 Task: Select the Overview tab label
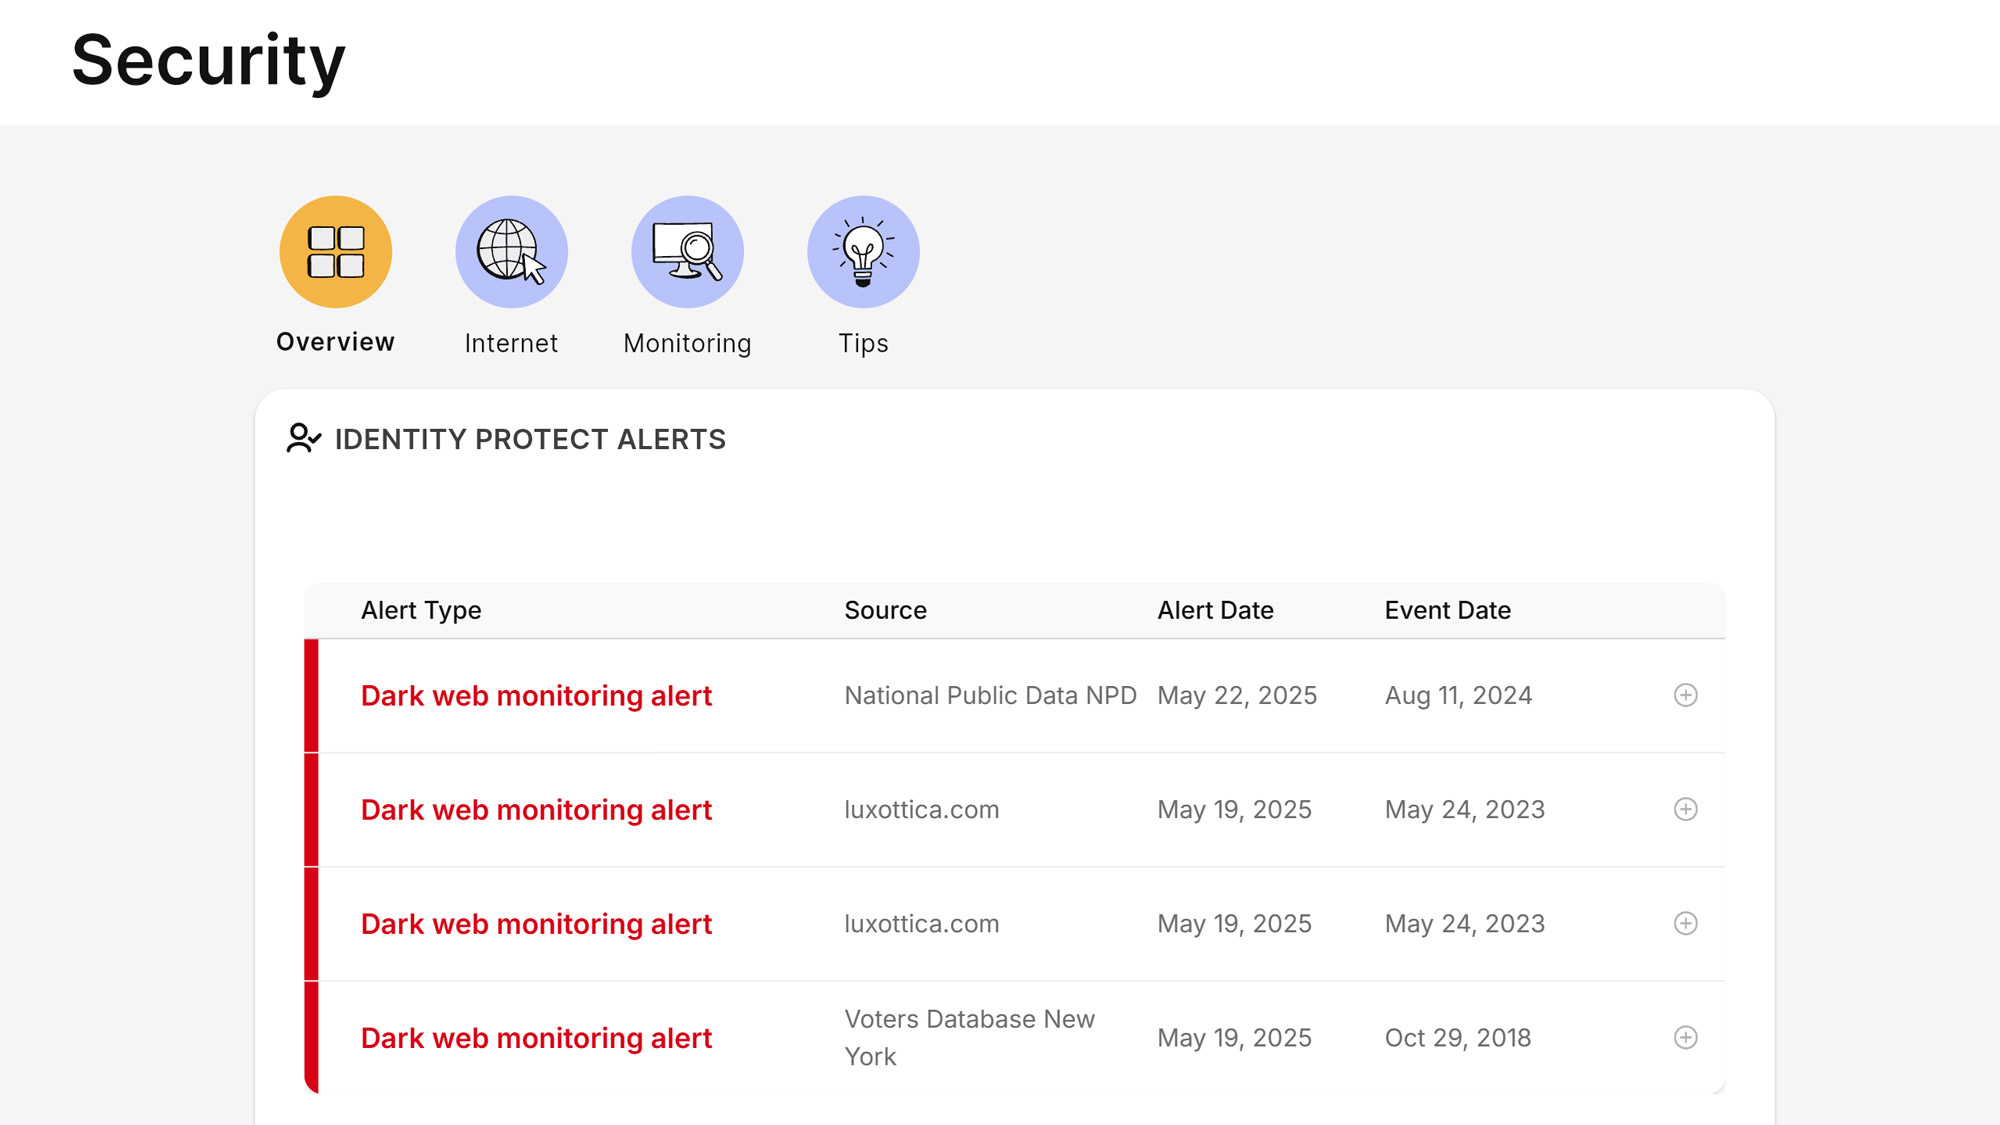coord(335,342)
